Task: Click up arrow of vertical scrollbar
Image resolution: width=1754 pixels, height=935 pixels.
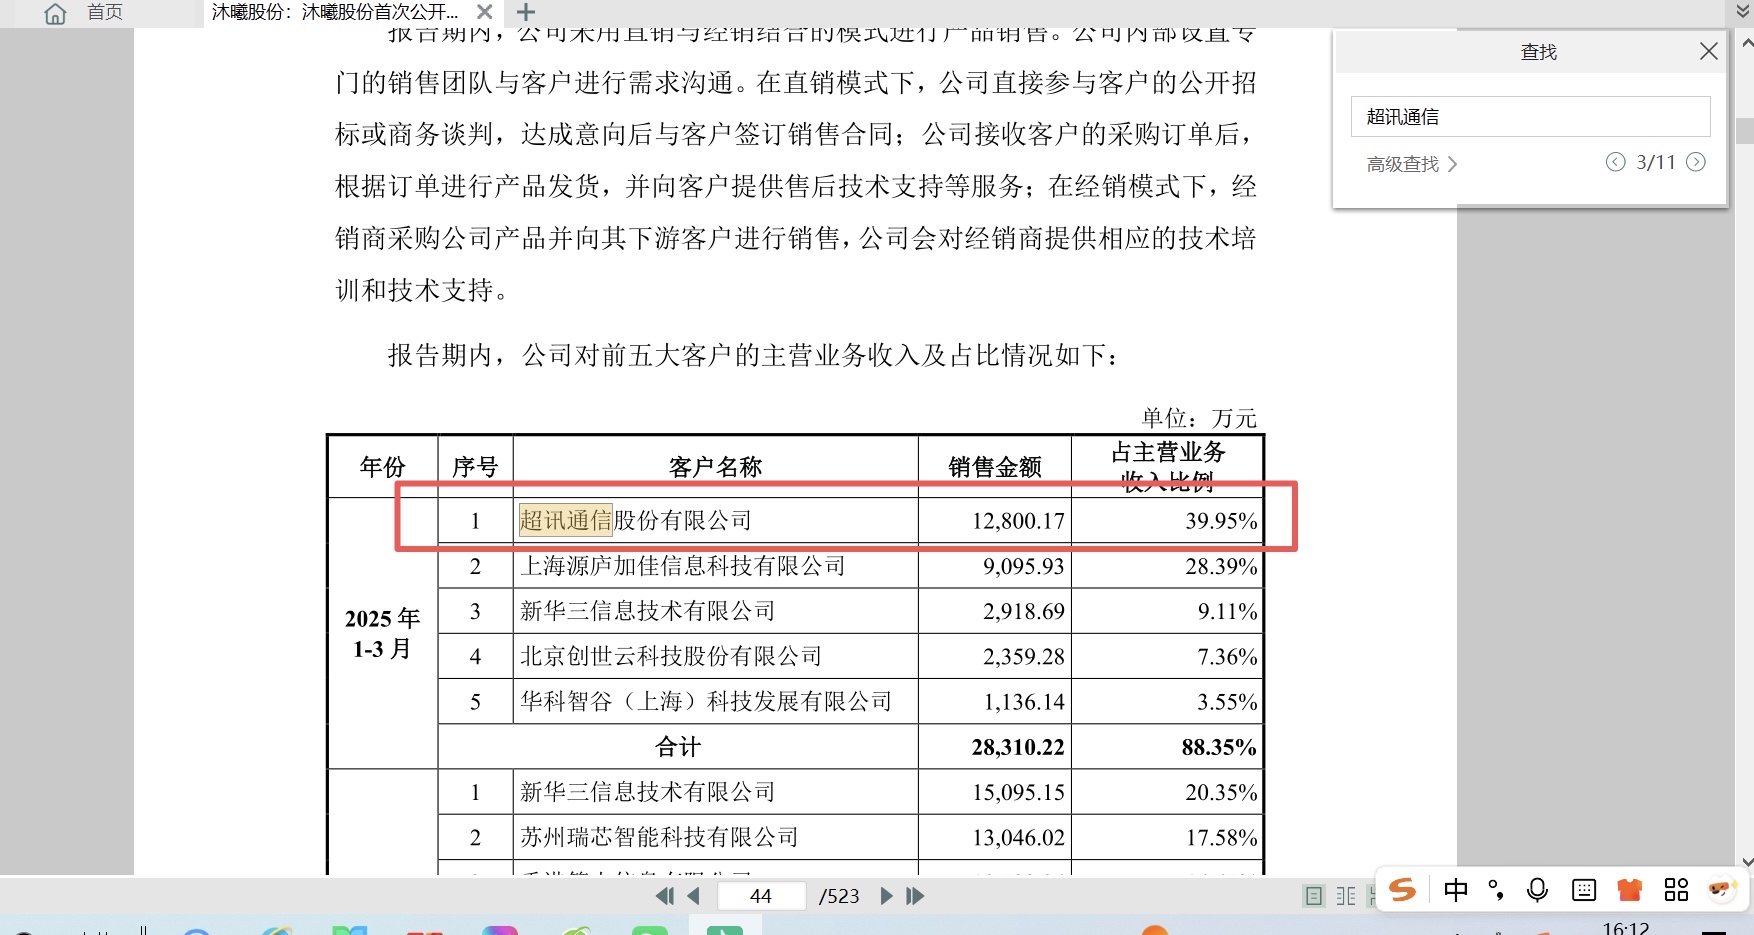Action: 1746,43
